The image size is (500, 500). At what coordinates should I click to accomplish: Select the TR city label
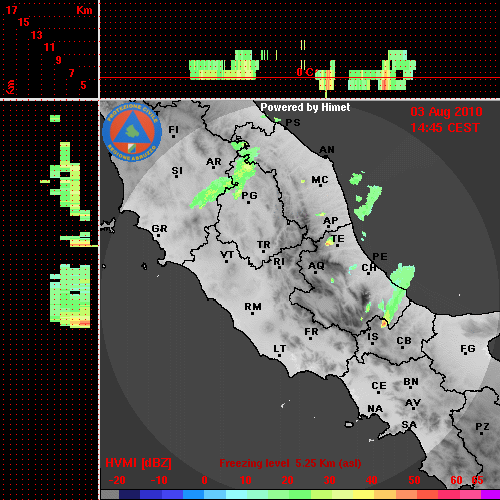tap(263, 245)
